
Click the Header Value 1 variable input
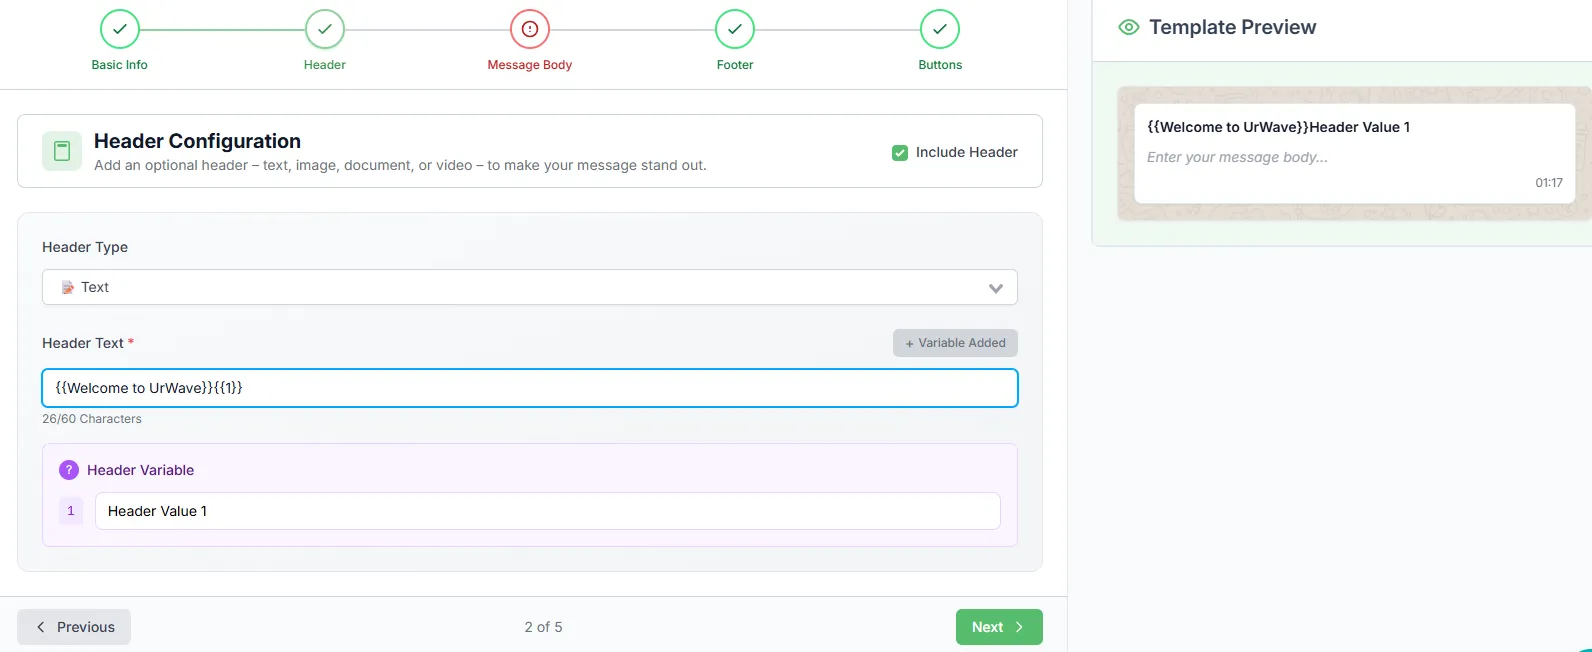tap(548, 511)
